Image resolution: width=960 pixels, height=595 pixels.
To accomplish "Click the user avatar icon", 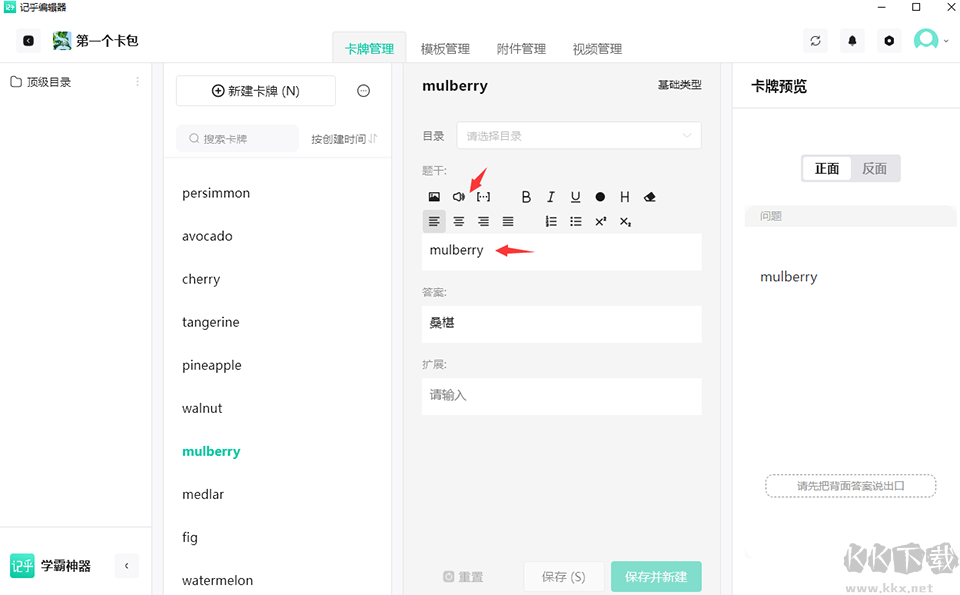I will (926, 40).
